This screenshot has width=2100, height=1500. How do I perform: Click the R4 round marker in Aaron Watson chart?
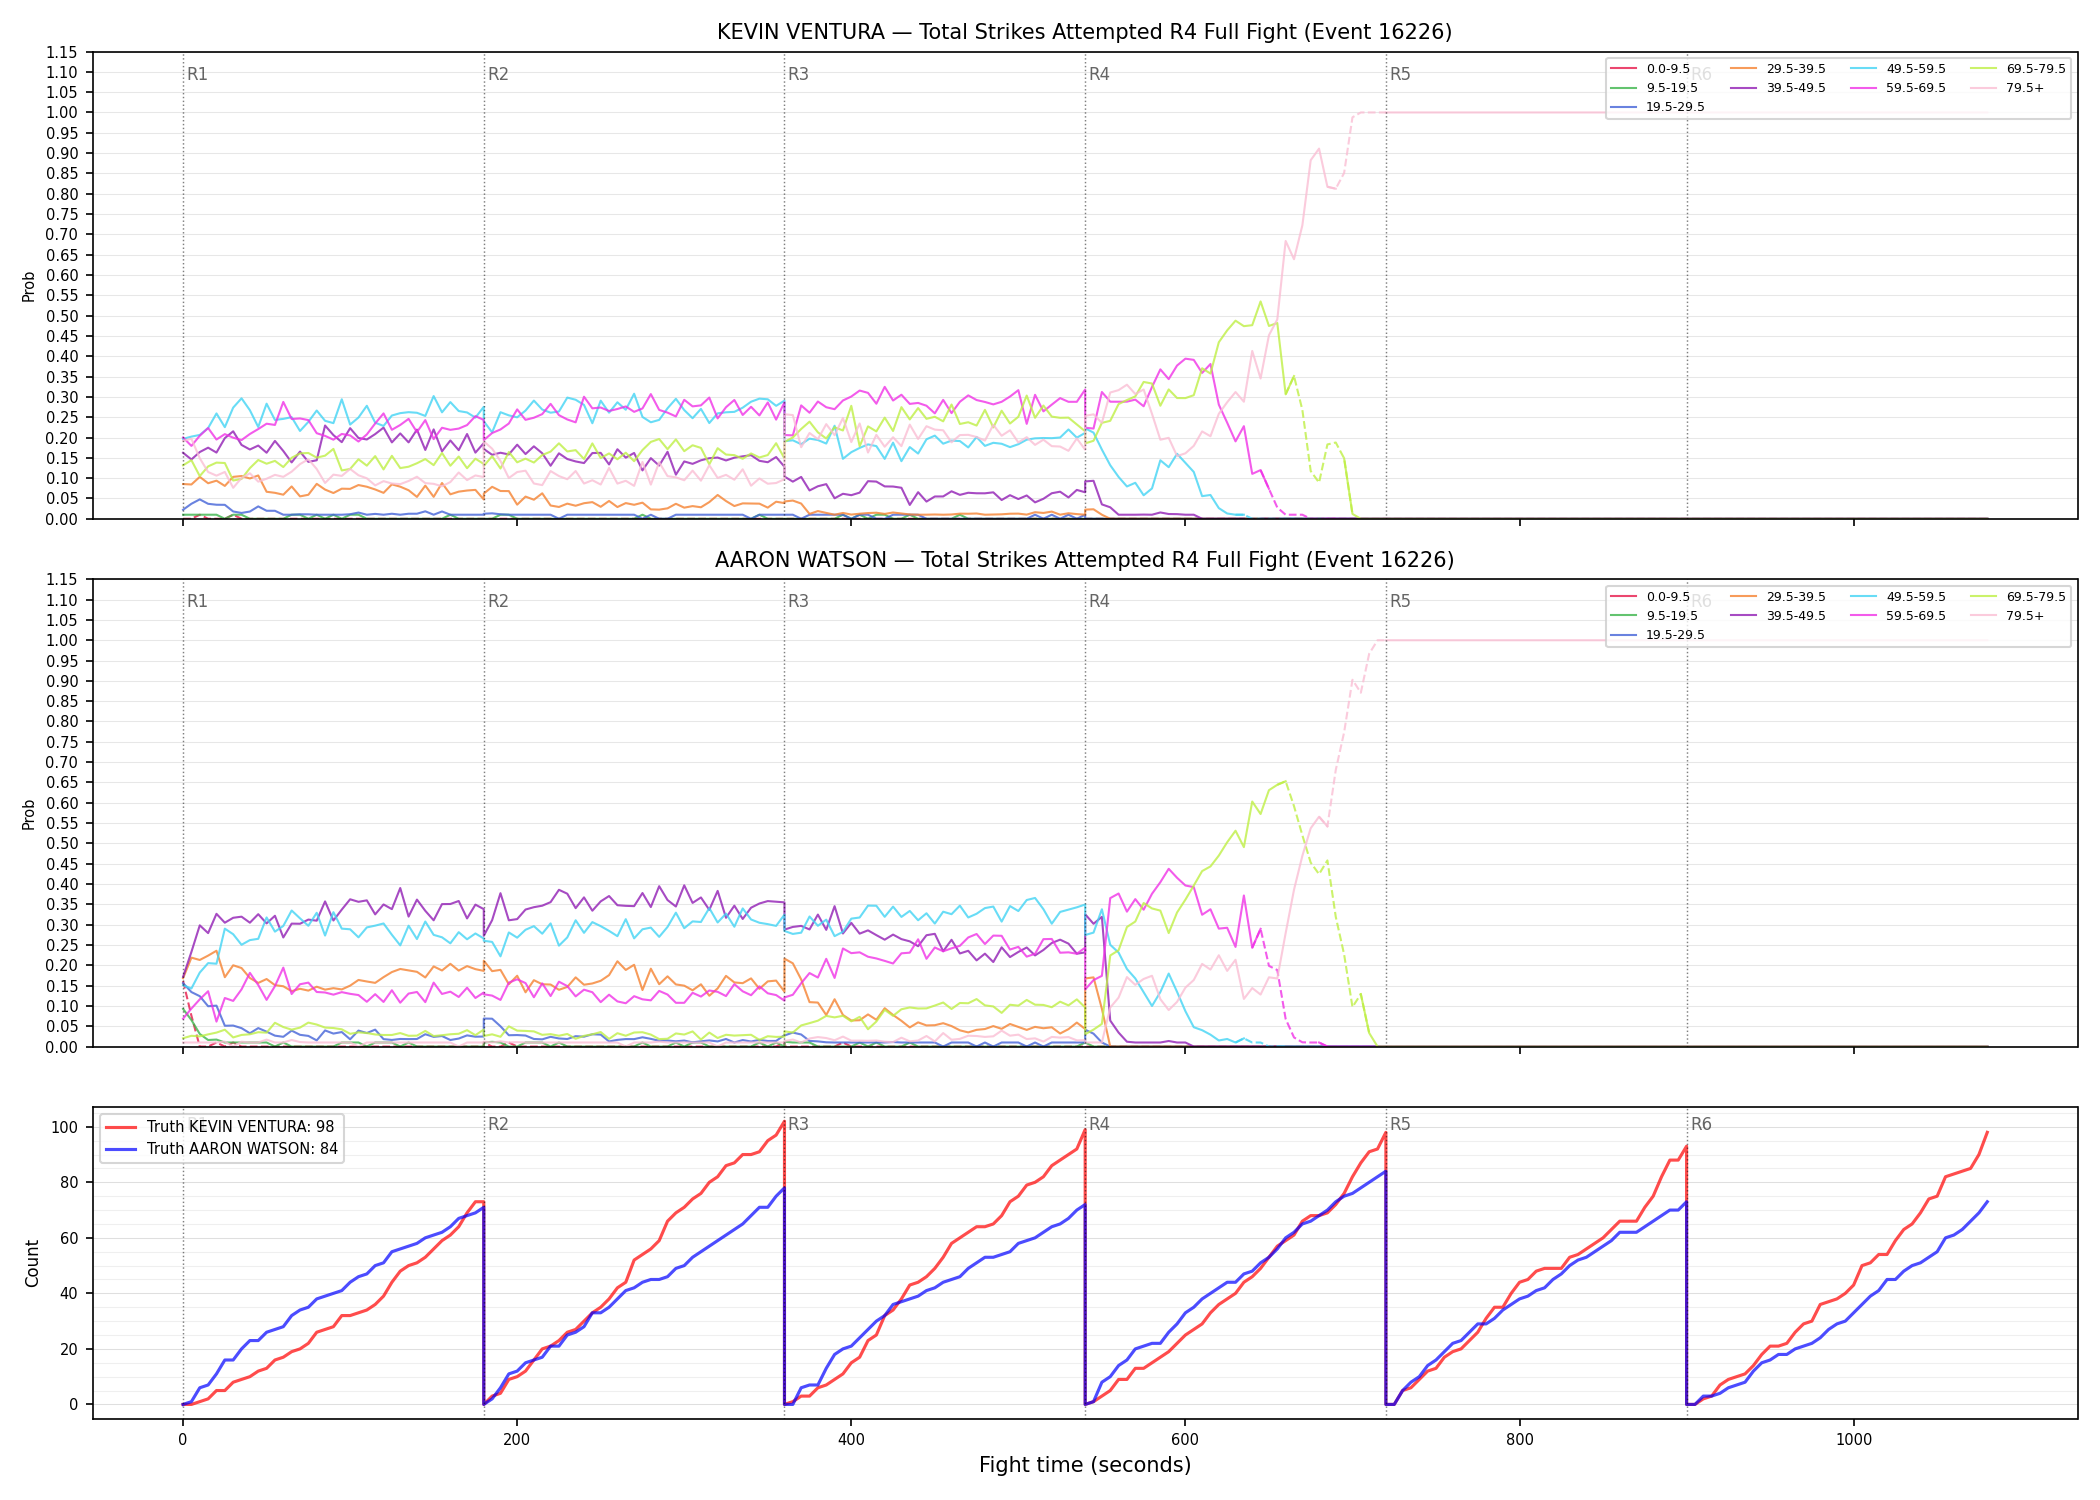(1099, 602)
